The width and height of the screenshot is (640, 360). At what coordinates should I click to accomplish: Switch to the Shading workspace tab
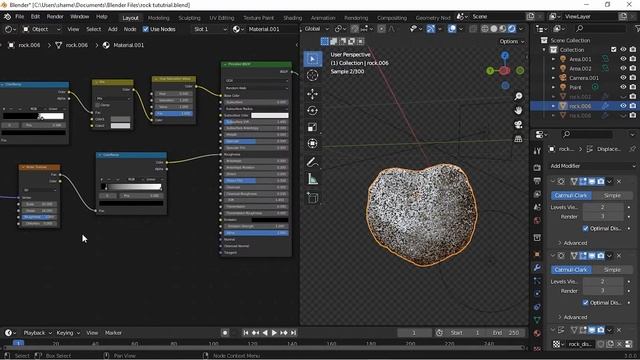tap(293, 18)
